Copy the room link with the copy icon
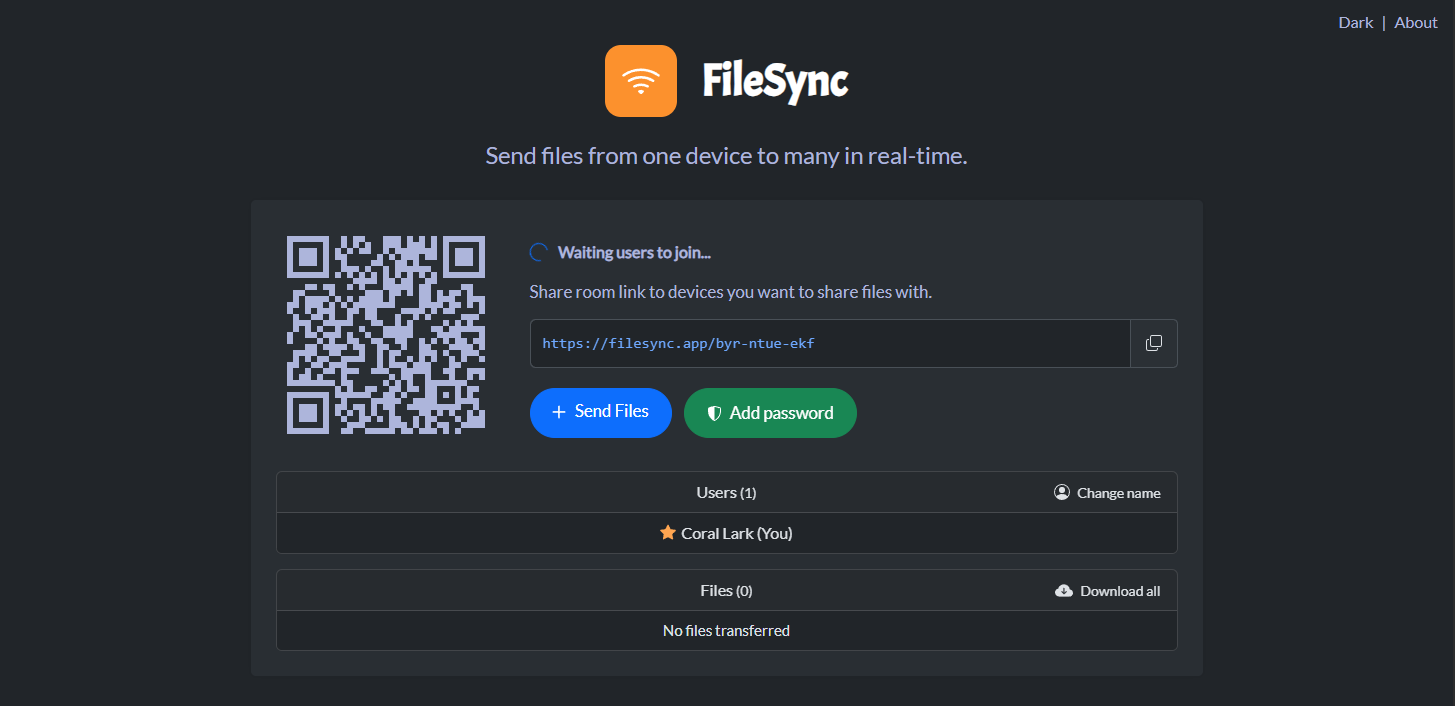The width and height of the screenshot is (1455, 706). [x=1154, y=343]
